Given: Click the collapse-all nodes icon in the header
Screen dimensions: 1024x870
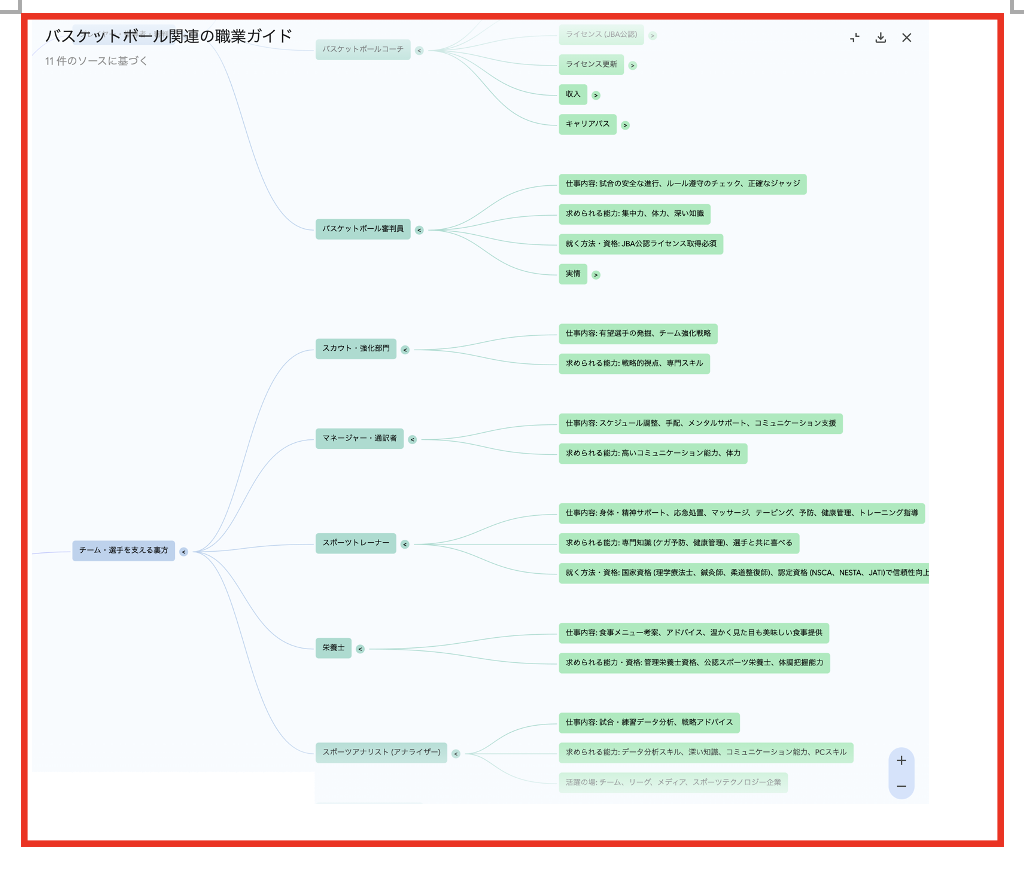Looking at the screenshot, I should pyautogui.click(x=854, y=38).
